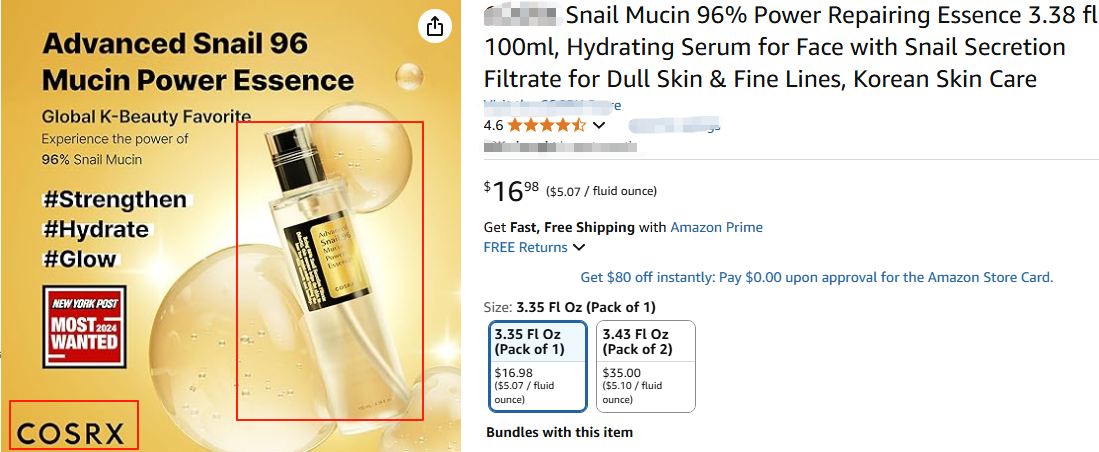Click the orange star rating icons
Viewport: 1099px width, 452px height.
click(x=546, y=126)
